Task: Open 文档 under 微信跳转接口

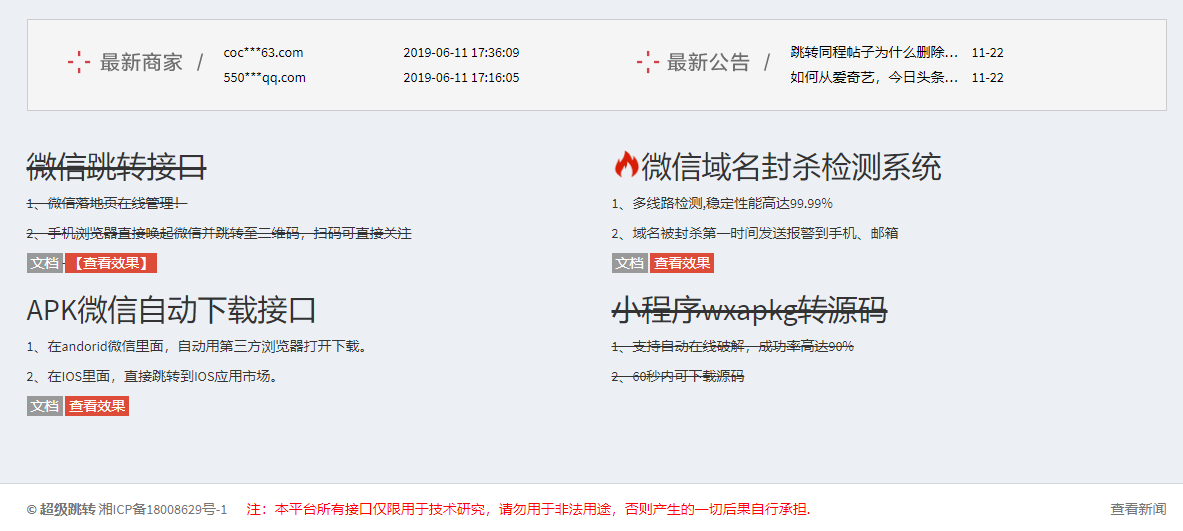Action: tap(44, 263)
